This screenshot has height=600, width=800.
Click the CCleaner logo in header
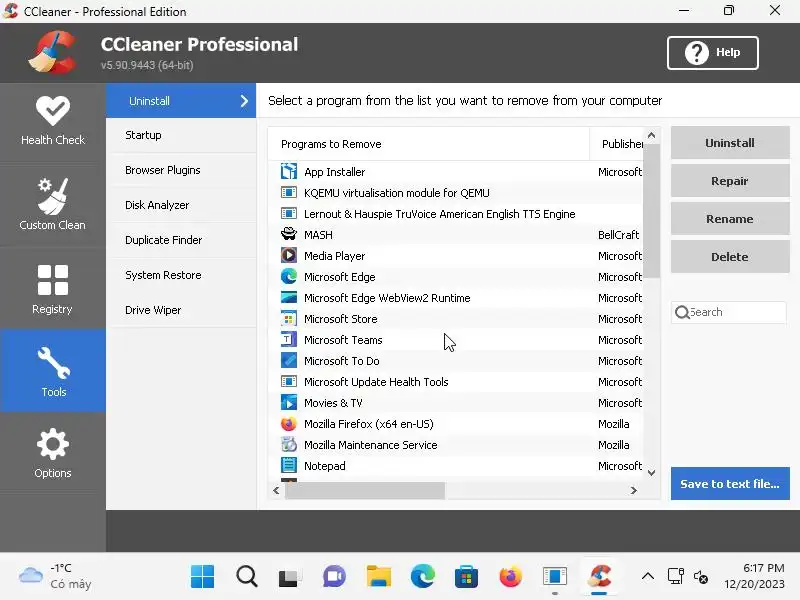53,53
